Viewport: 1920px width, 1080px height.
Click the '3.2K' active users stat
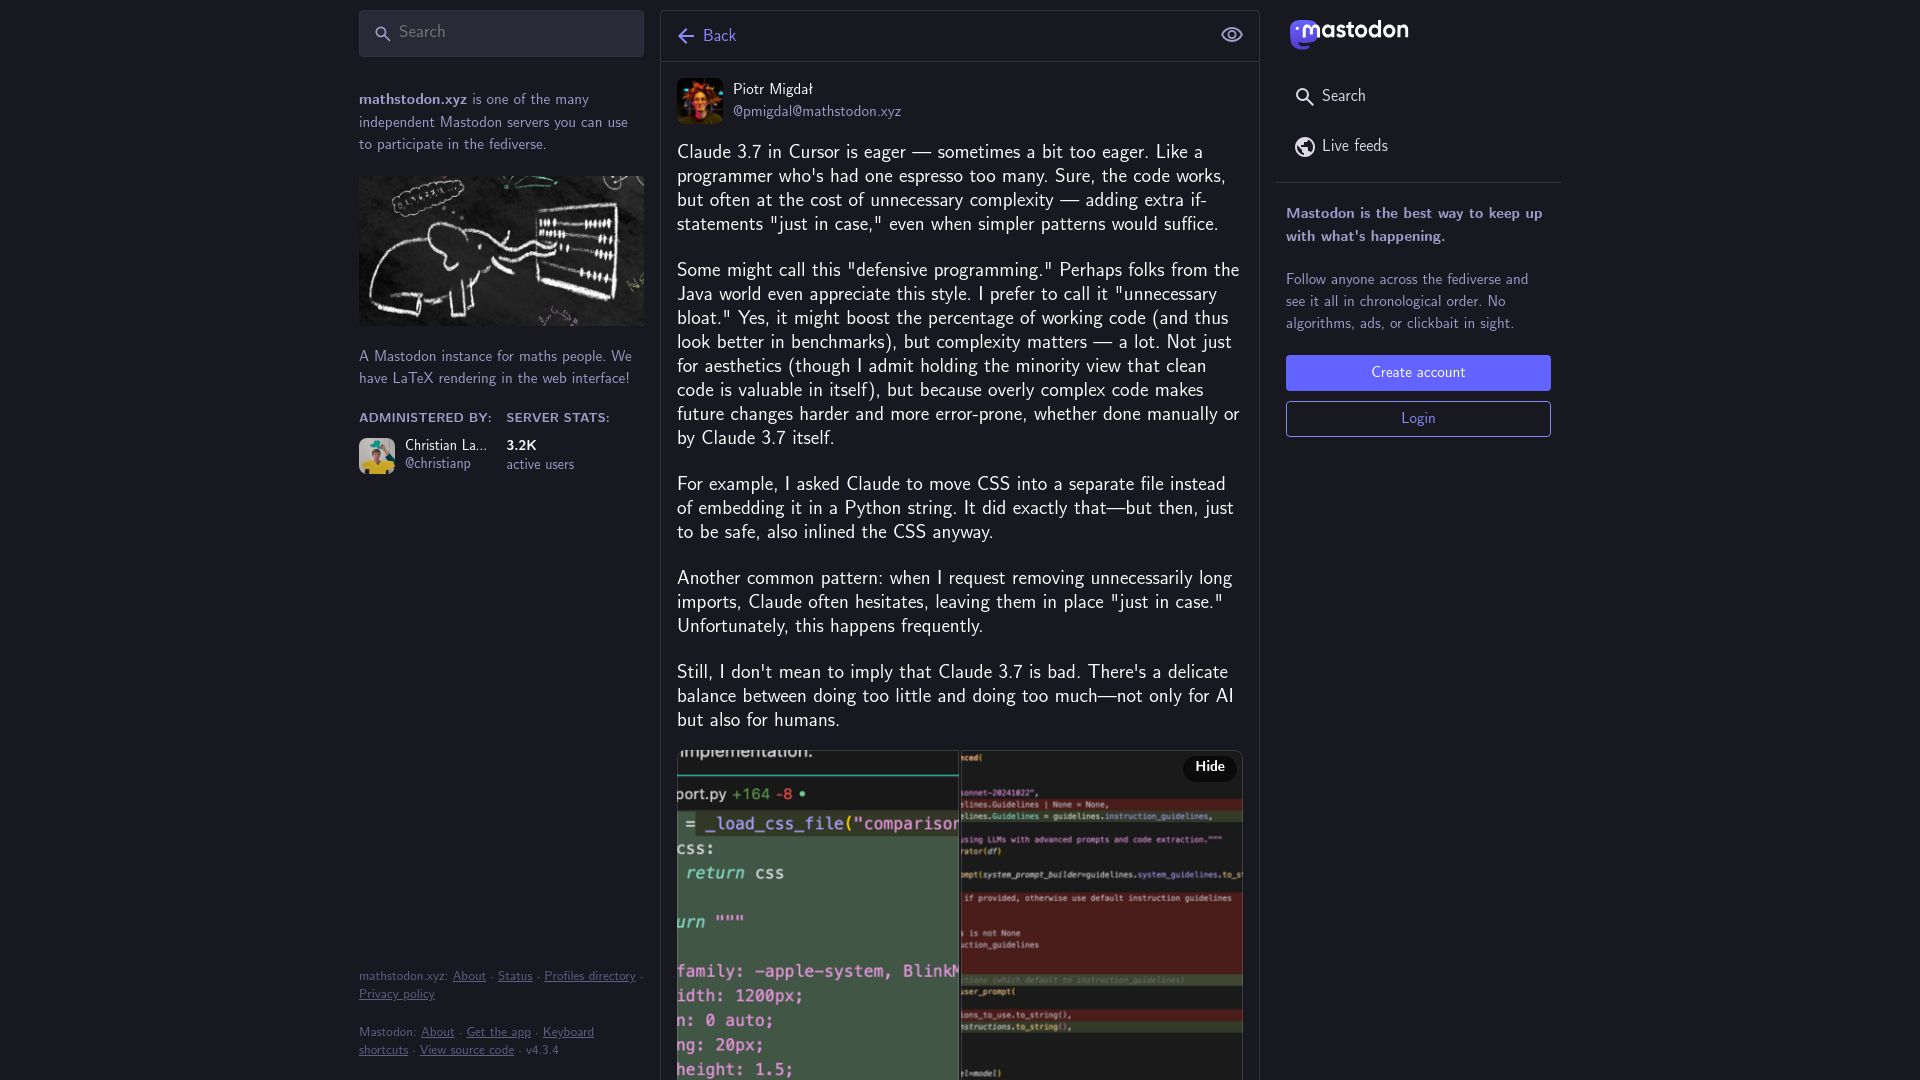click(x=521, y=446)
